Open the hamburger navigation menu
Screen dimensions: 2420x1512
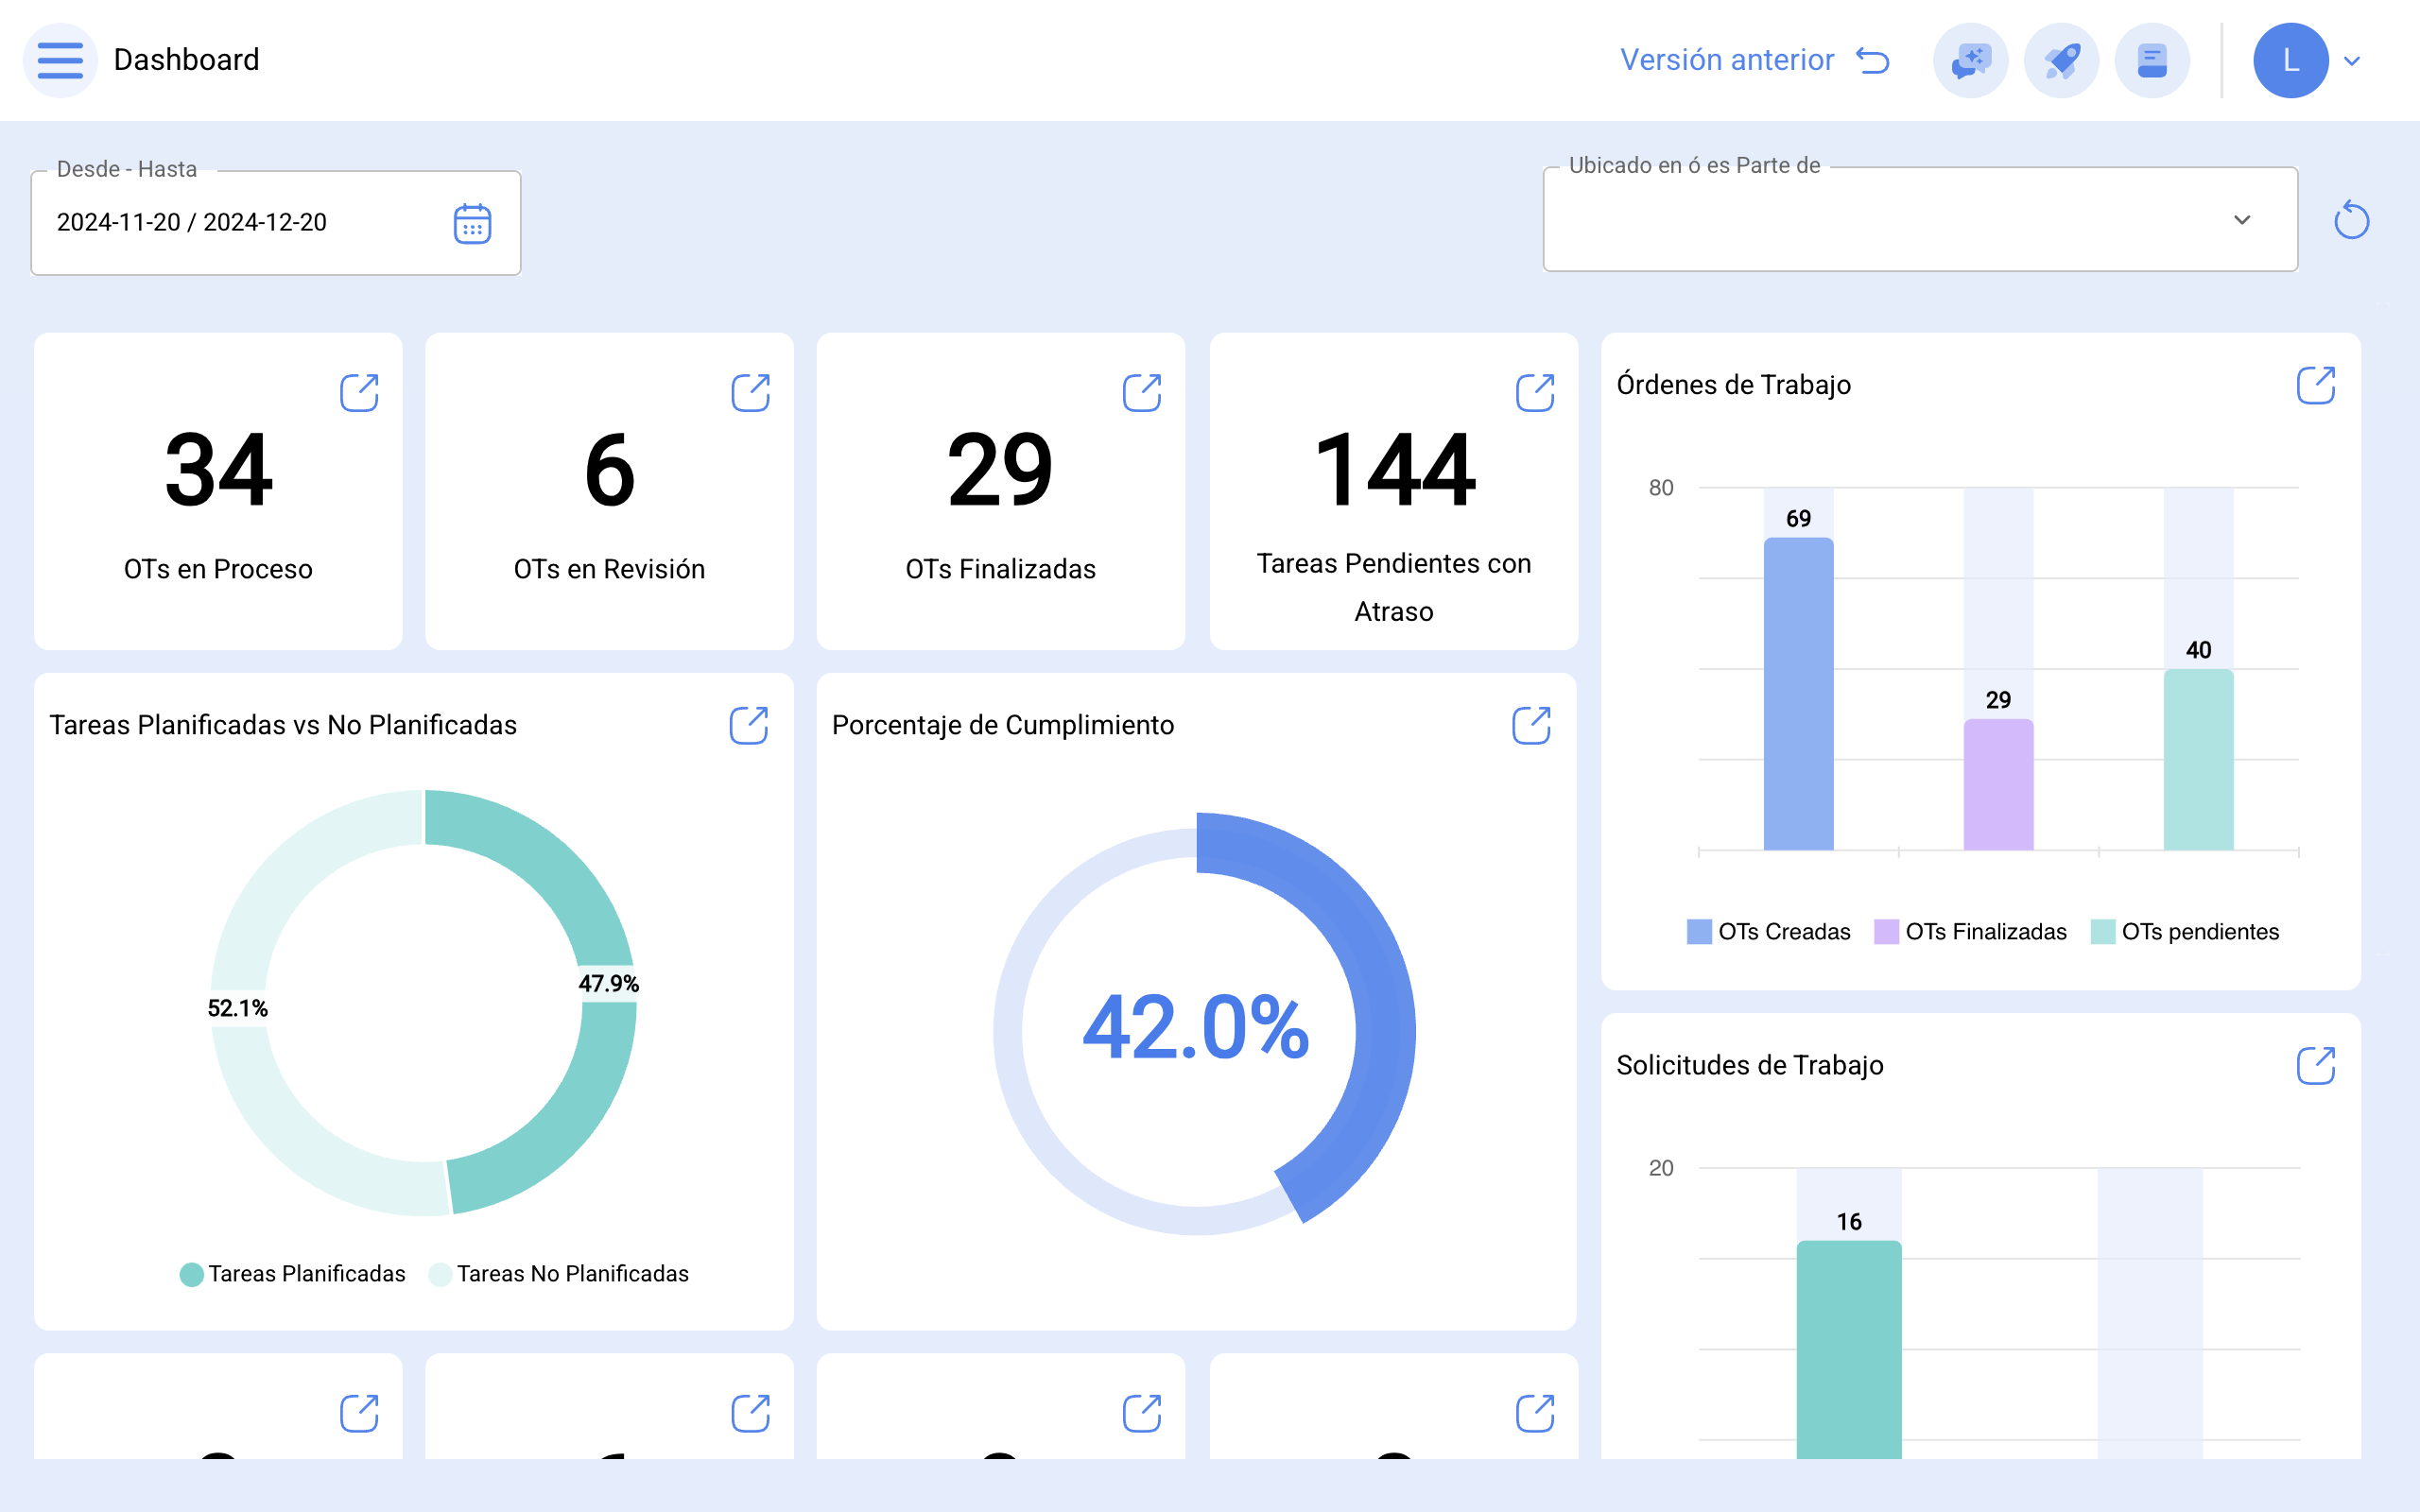(x=60, y=60)
